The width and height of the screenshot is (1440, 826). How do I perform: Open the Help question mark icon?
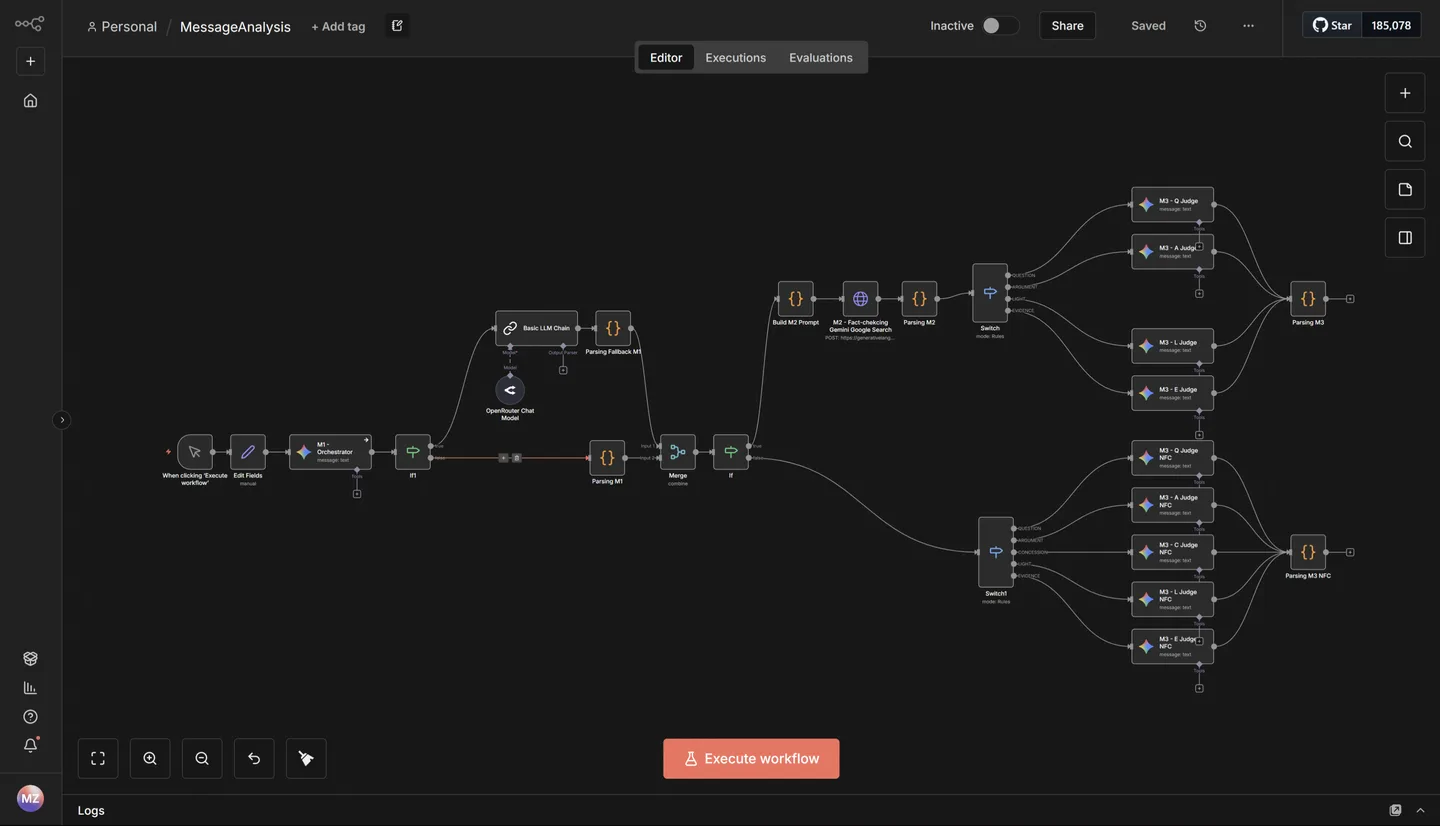point(30,716)
